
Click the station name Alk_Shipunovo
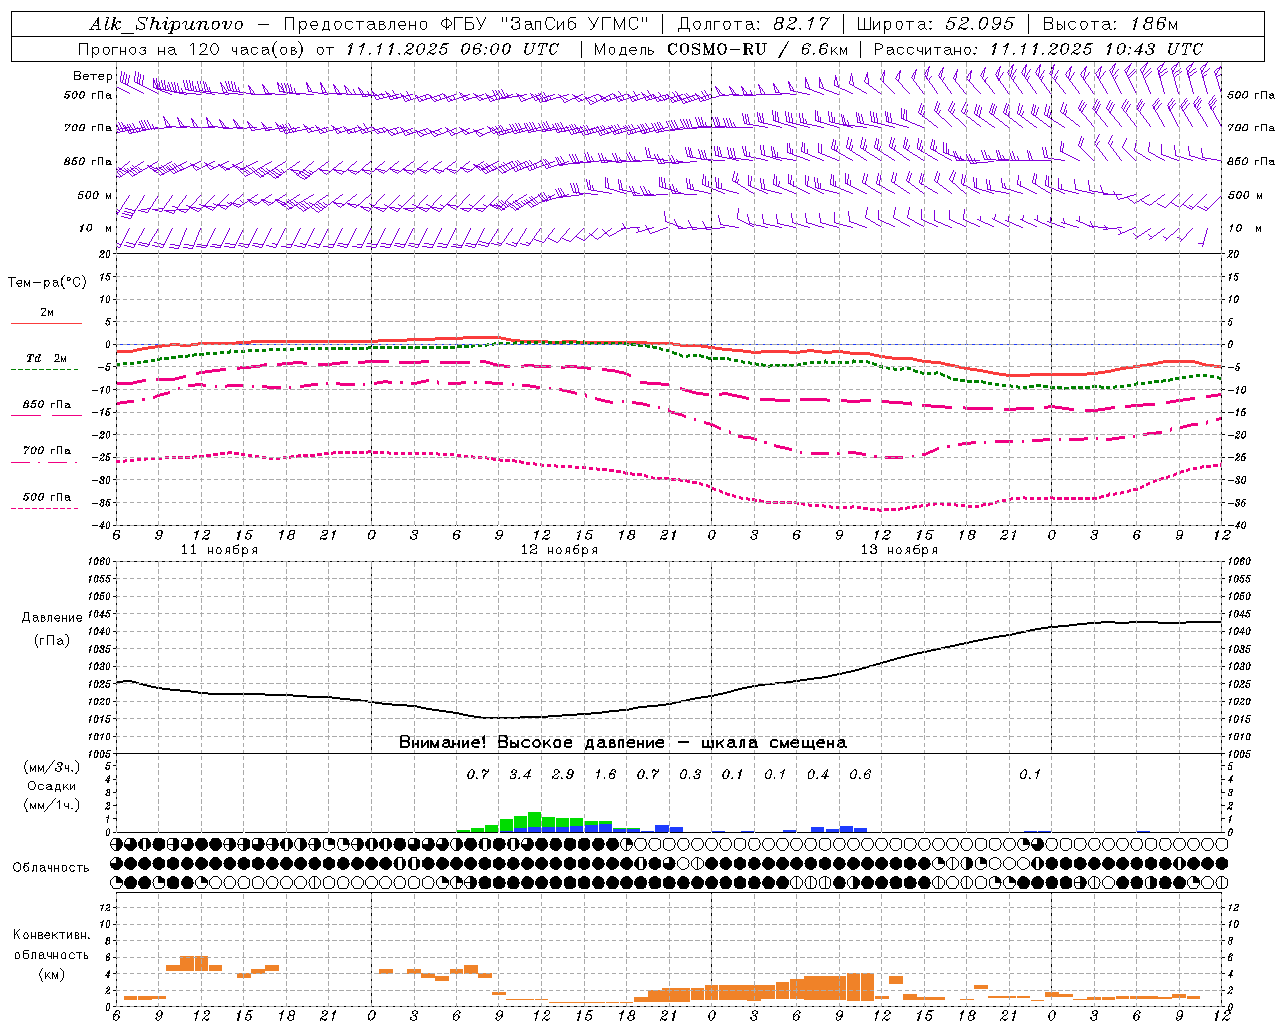point(166,24)
